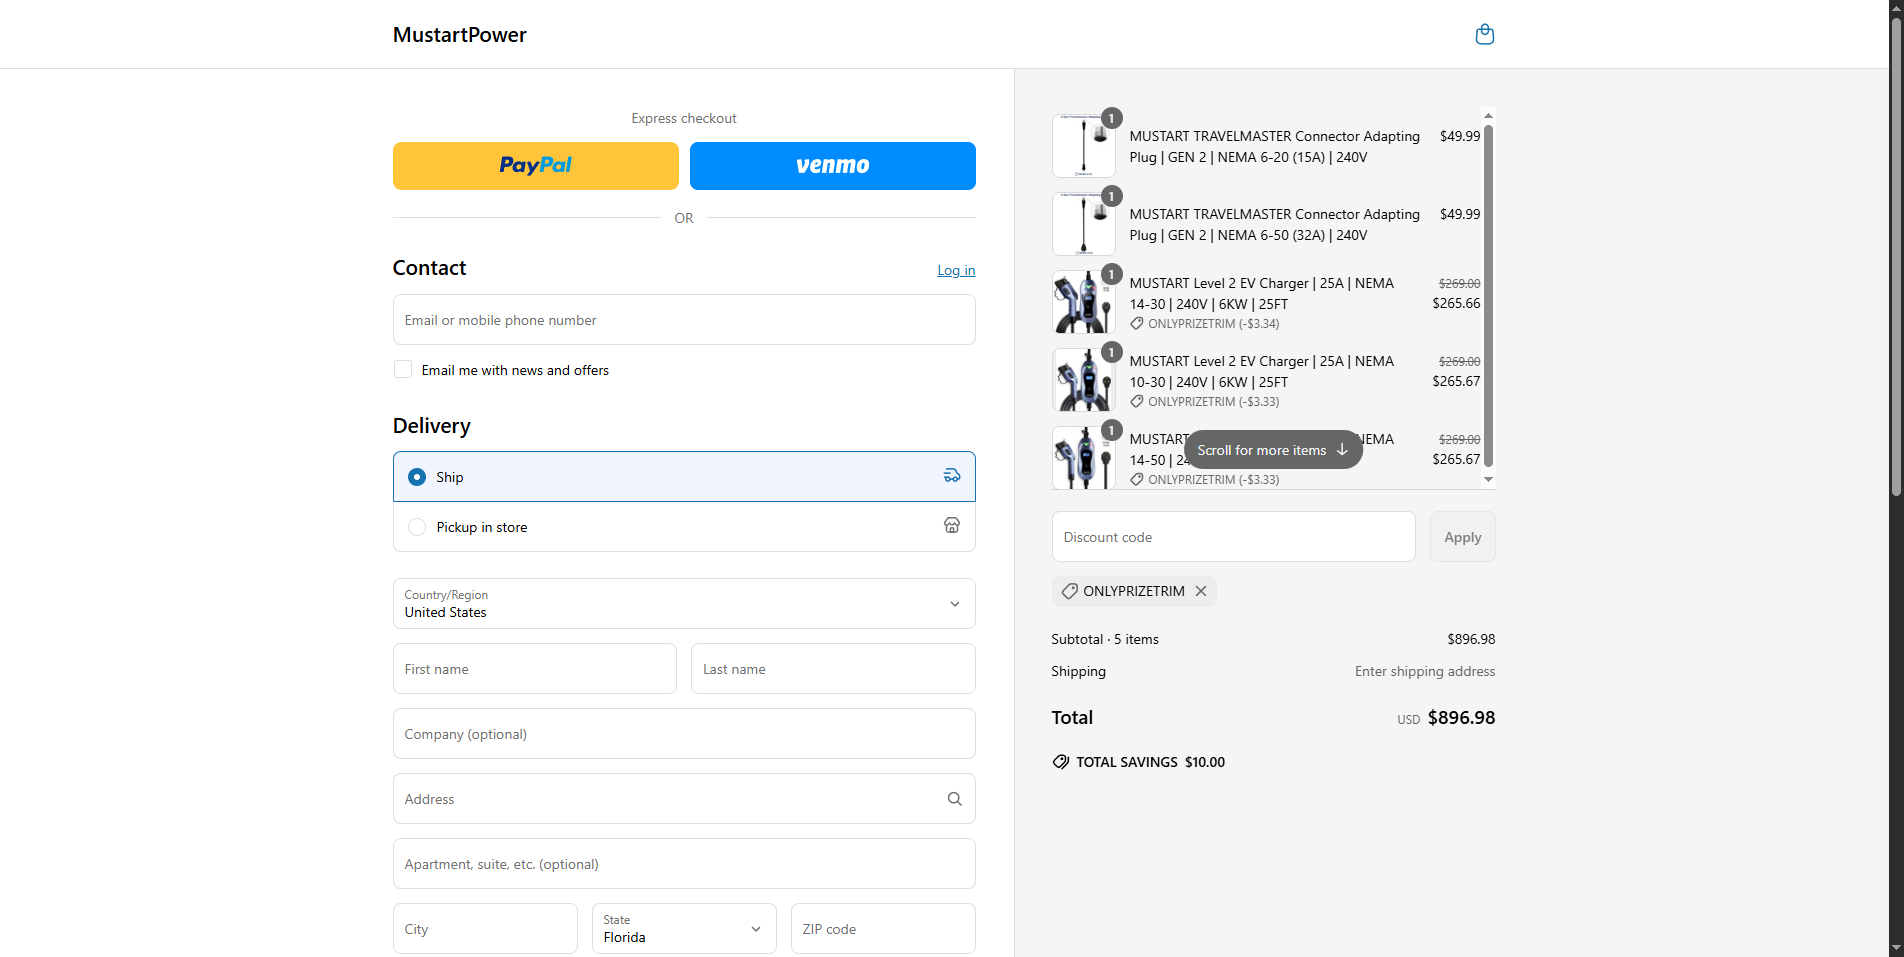
Task: Click the Total amount $896.98
Action: point(1461,718)
